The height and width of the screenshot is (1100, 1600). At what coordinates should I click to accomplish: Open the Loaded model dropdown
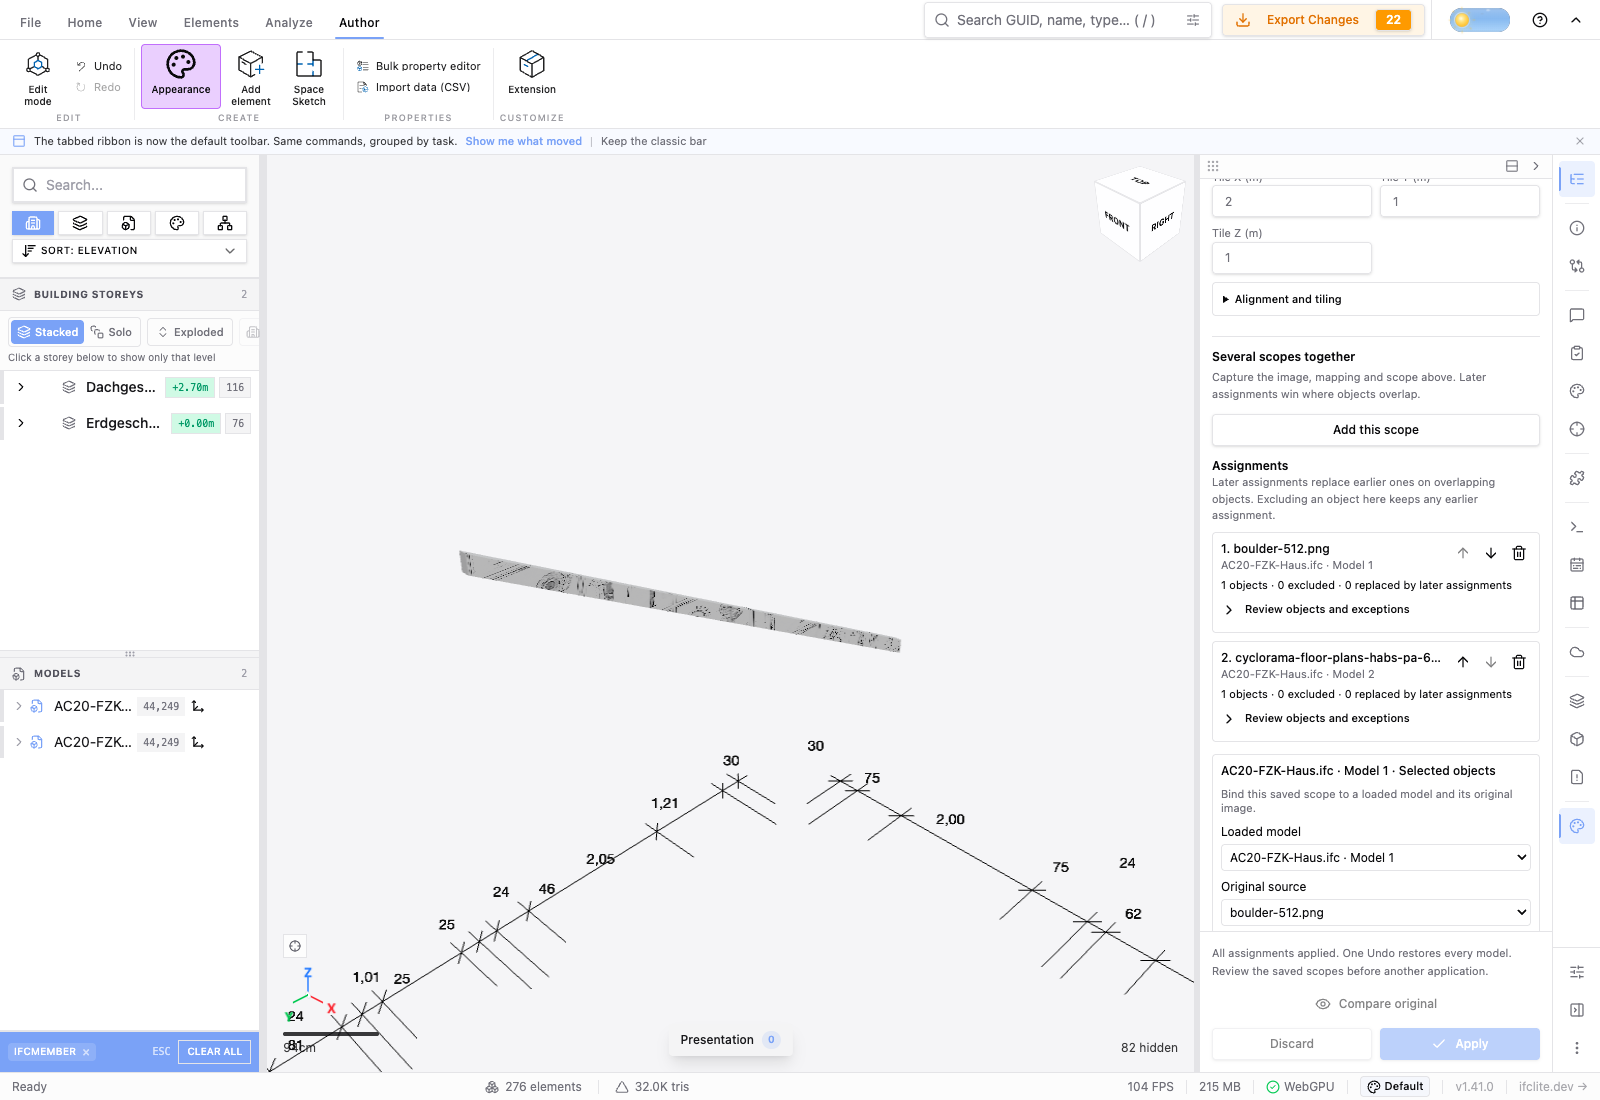click(1376, 858)
